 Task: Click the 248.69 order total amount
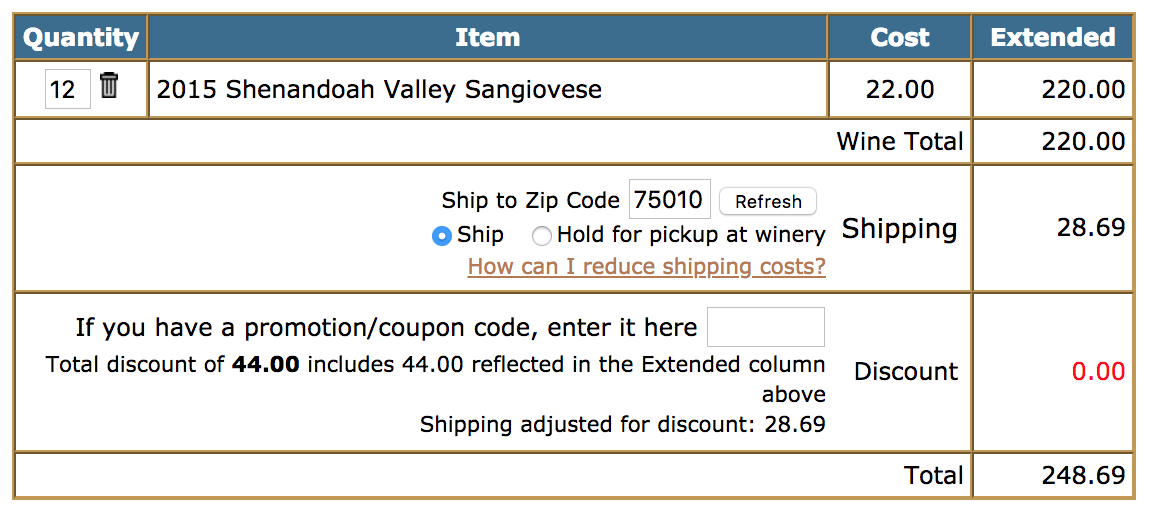1083,475
